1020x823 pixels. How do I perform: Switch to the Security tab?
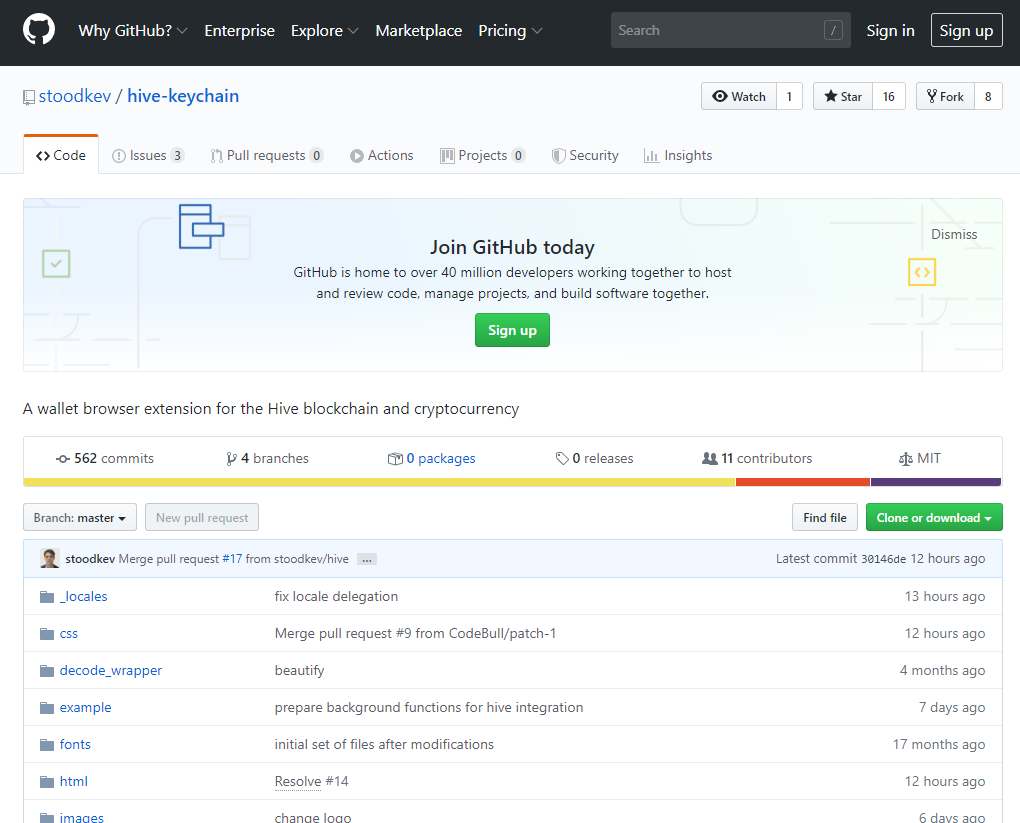[585, 155]
